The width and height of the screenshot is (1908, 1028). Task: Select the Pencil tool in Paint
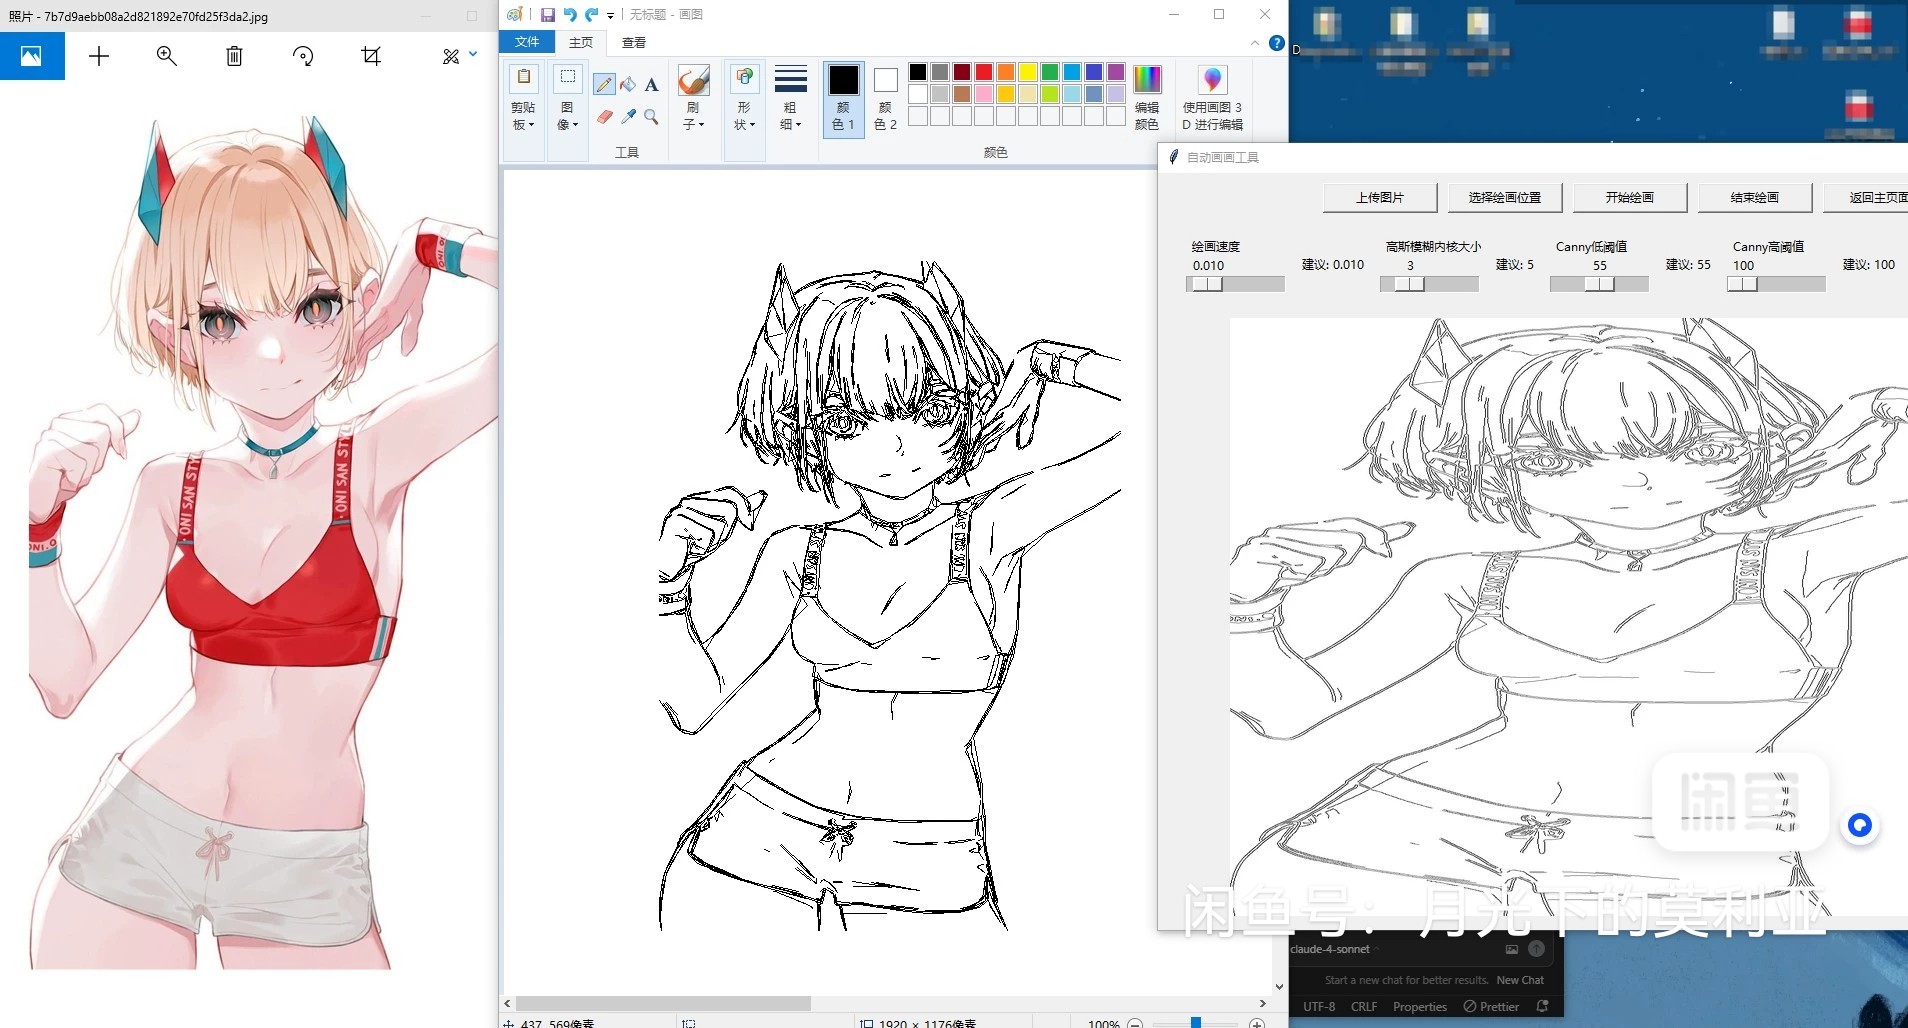point(603,85)
